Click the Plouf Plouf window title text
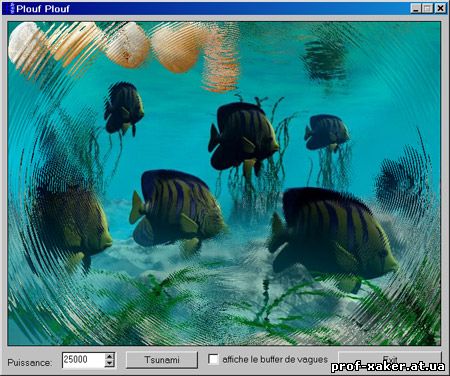The image size is (450, 376). point(43,9)
